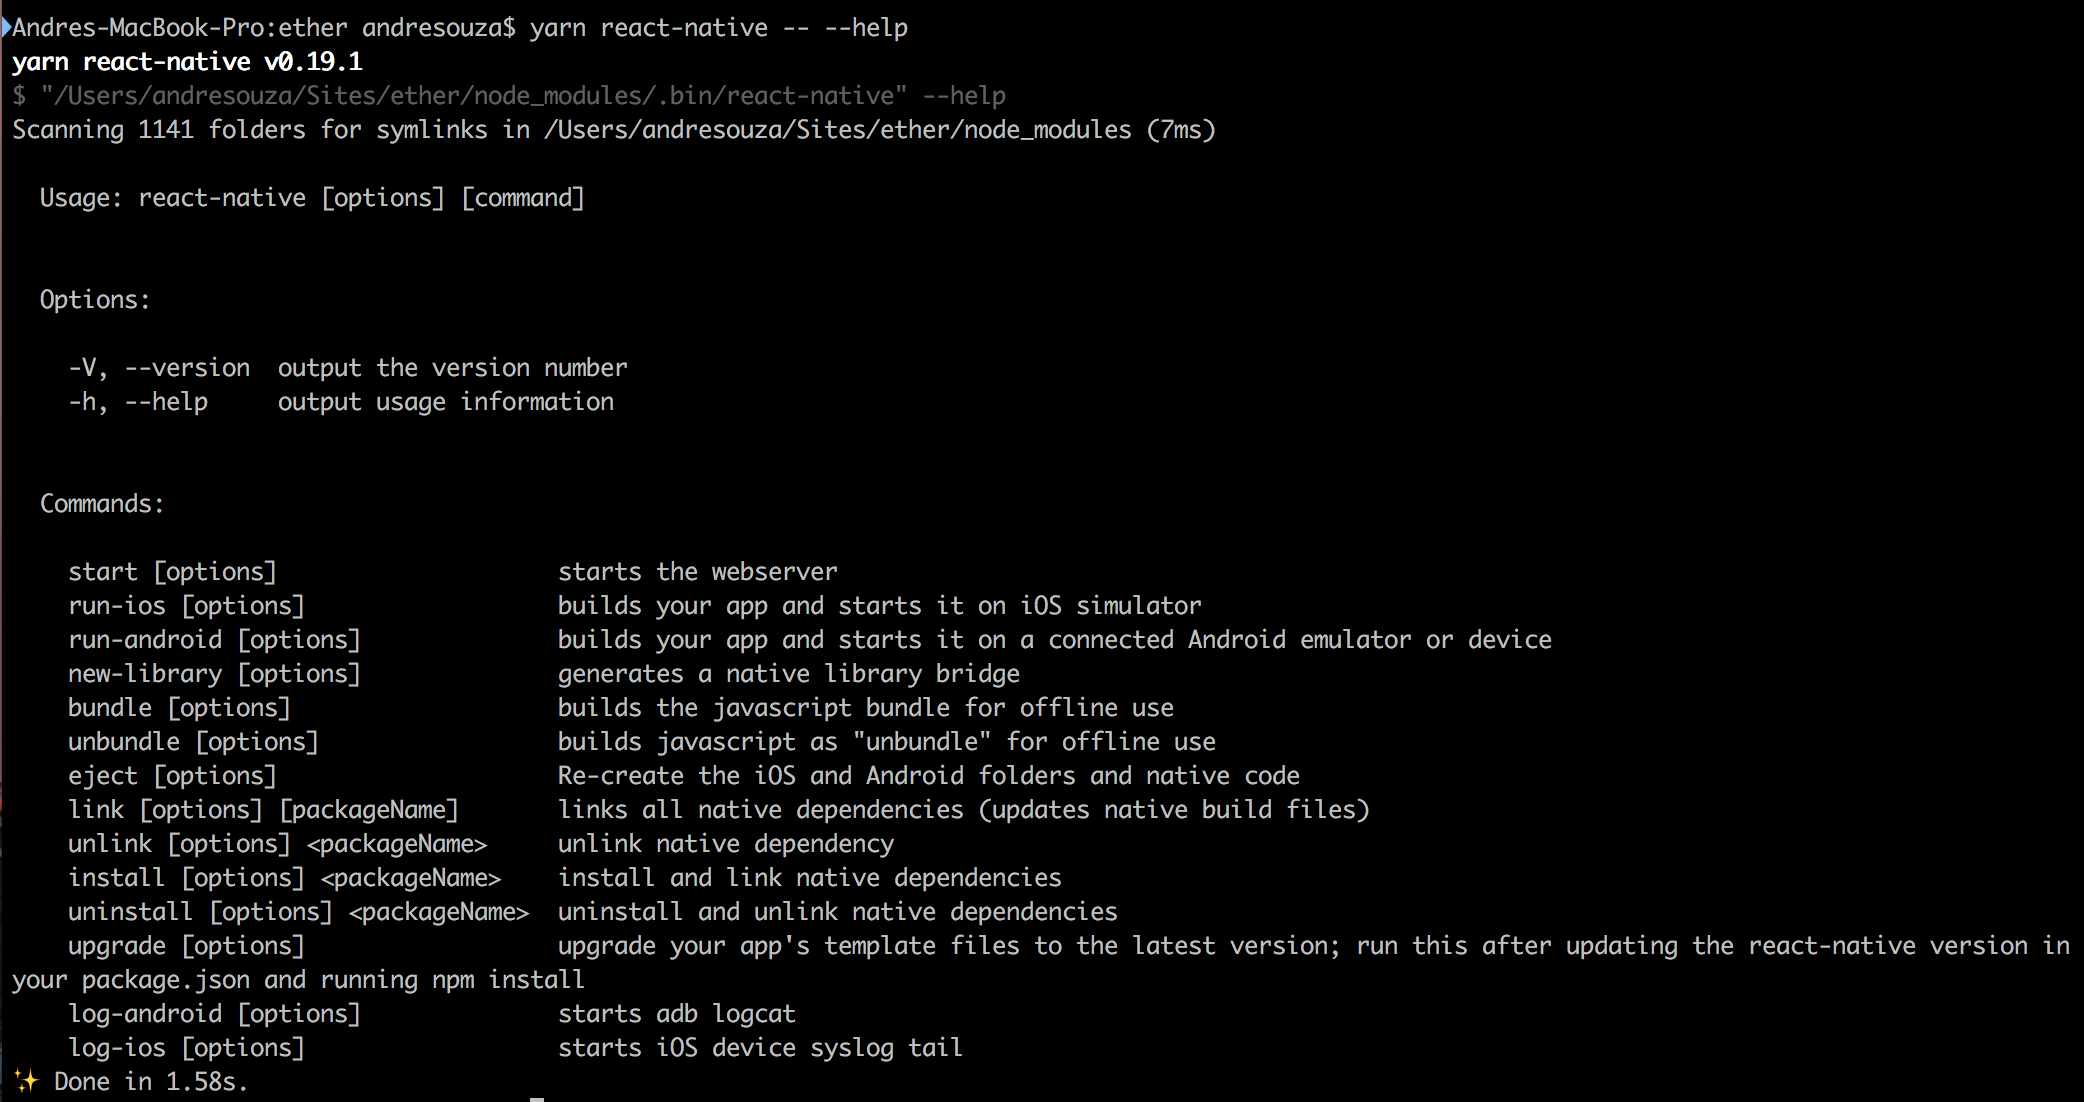Click the 'Options:' section heading
This screenshot has width=2084, height=1102.
point(95,300)
